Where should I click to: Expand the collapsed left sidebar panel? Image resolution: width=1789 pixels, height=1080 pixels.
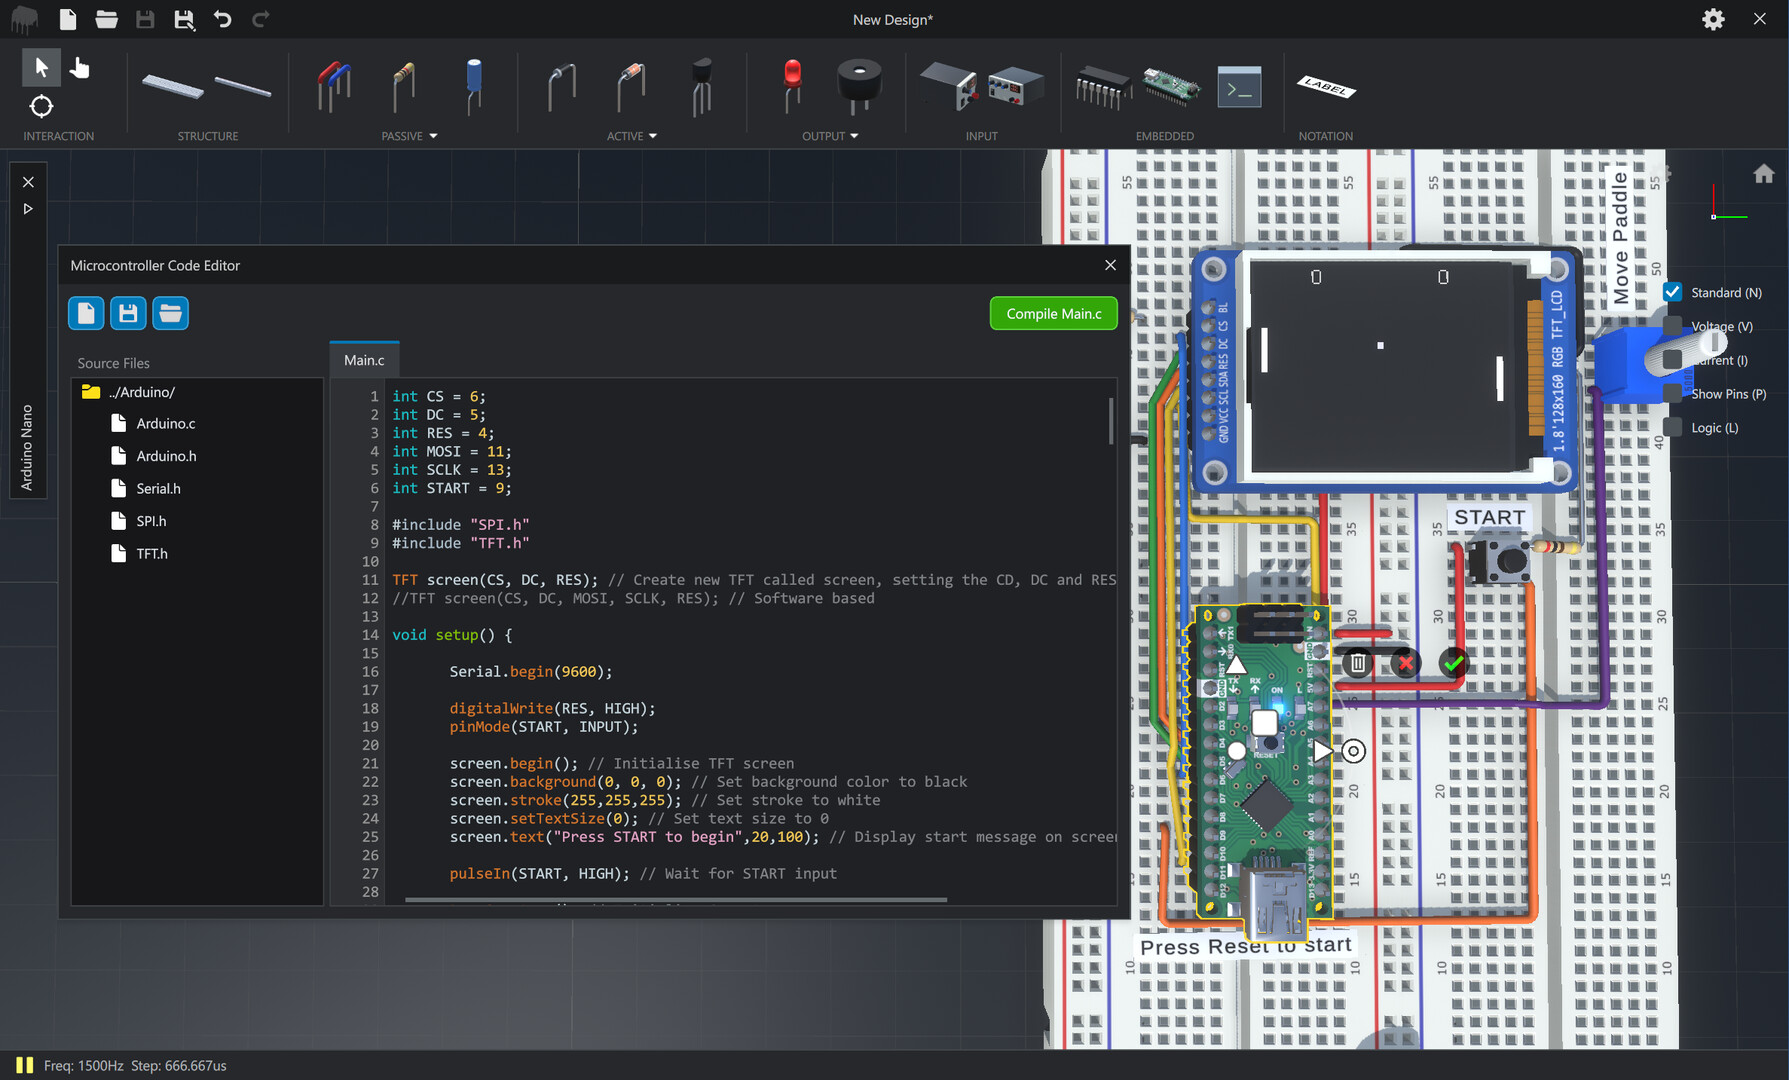[x=27, y=208]
